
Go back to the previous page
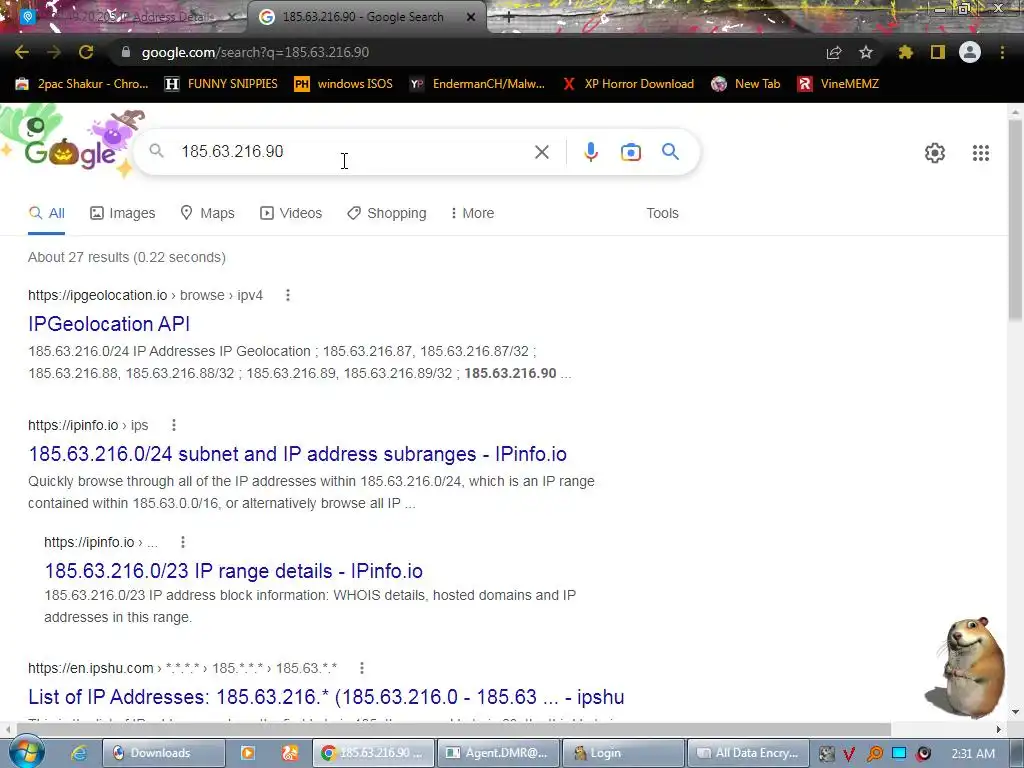pos(22,52)
